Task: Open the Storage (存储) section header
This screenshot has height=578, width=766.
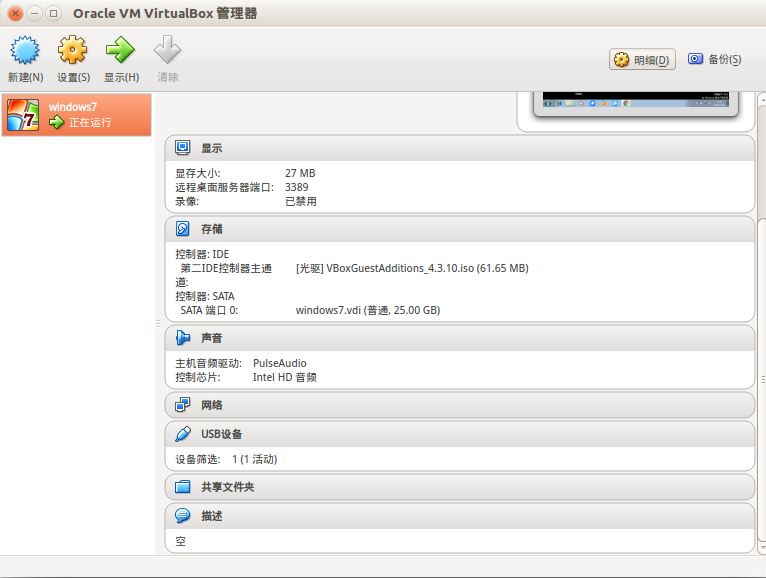Action: pos(460,229)
